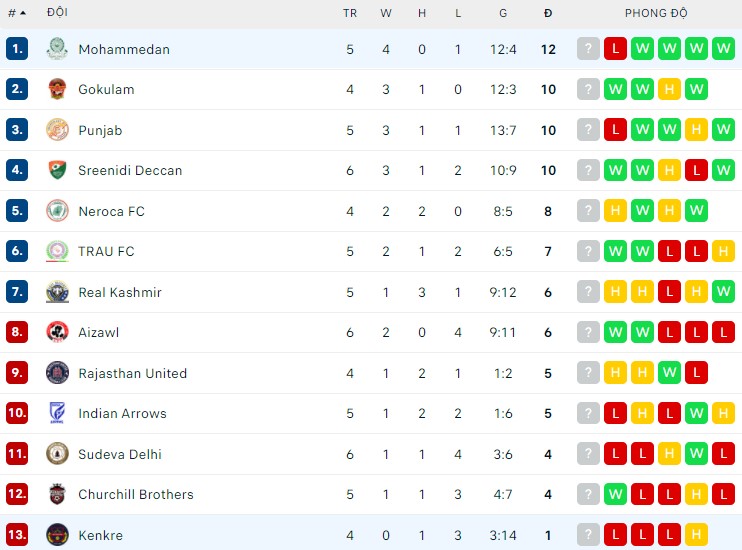Click the Gokulam team logo
The image size is (742, 550).
[57, 89]
